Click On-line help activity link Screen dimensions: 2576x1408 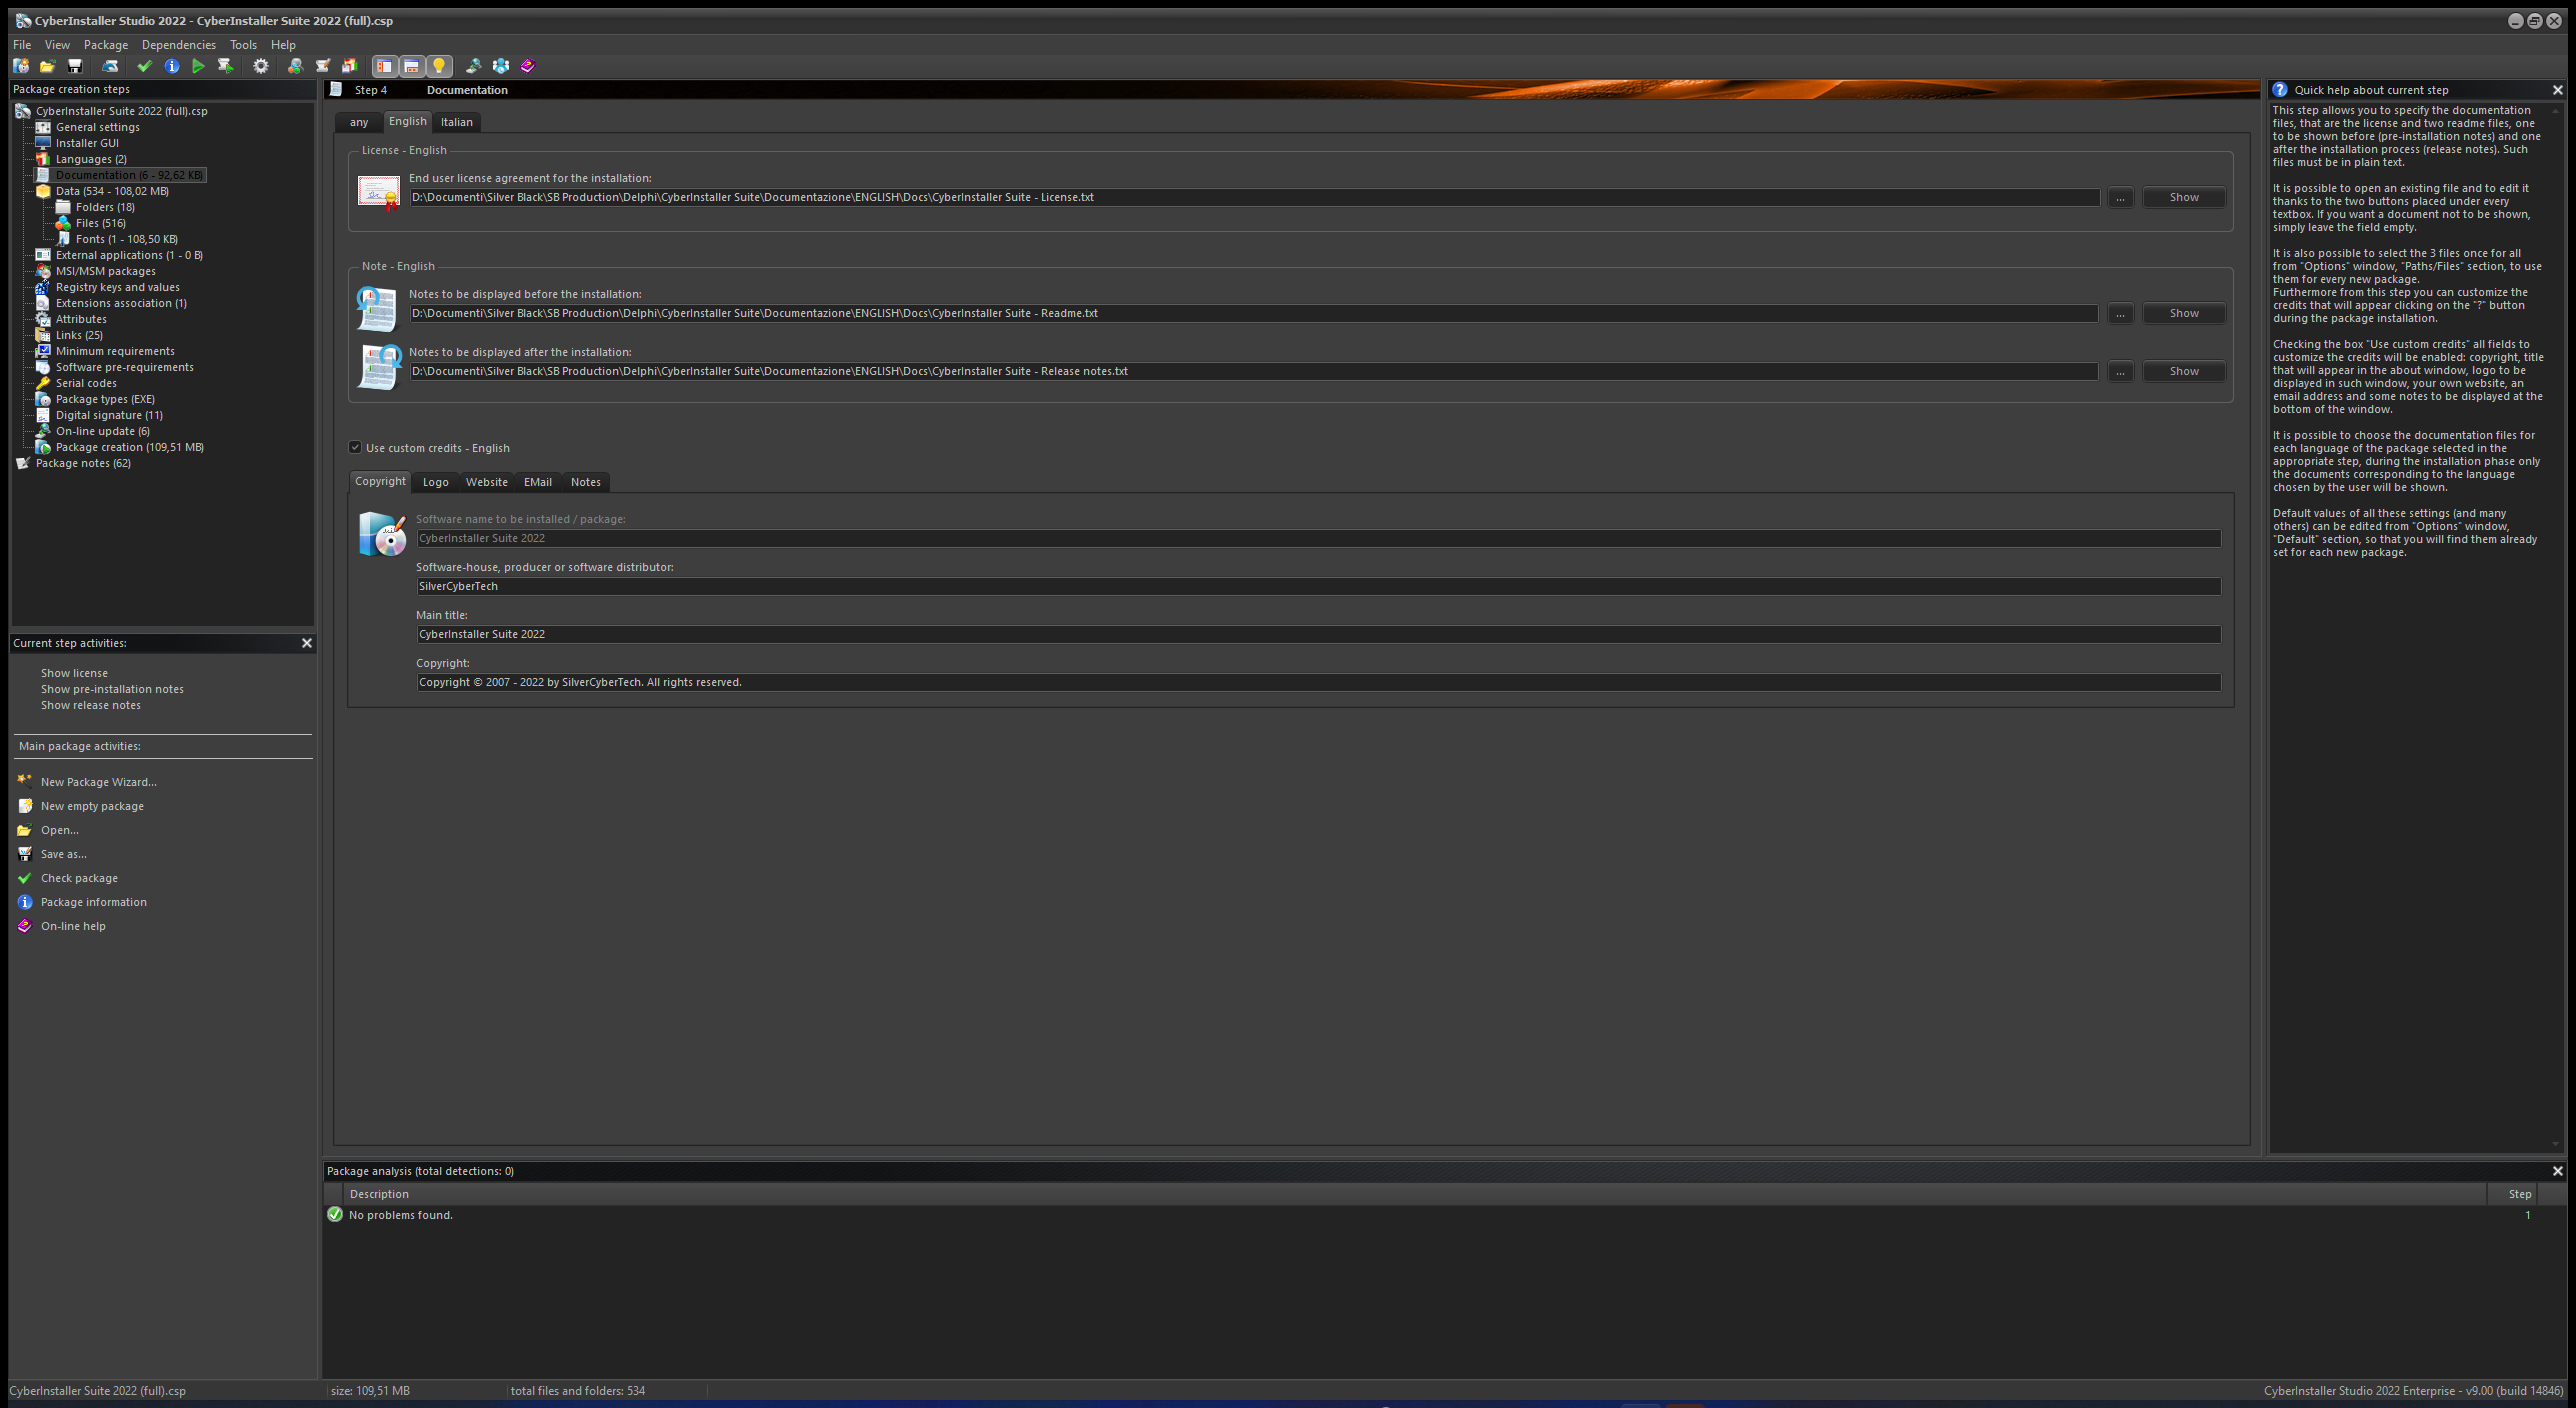click(x=73, y=926)
